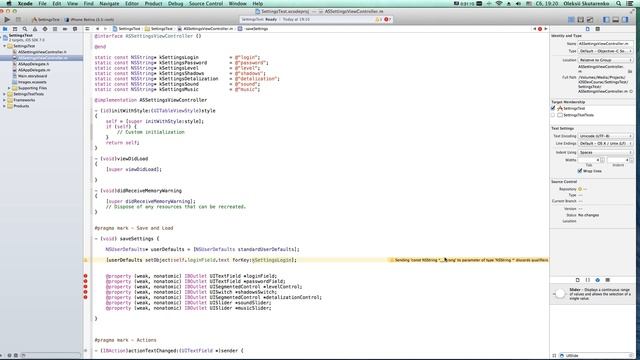Open the Text Encoding dropdown
Image resolution: width=640 pixels, height=360 pixels.
[x=605, y=136]
